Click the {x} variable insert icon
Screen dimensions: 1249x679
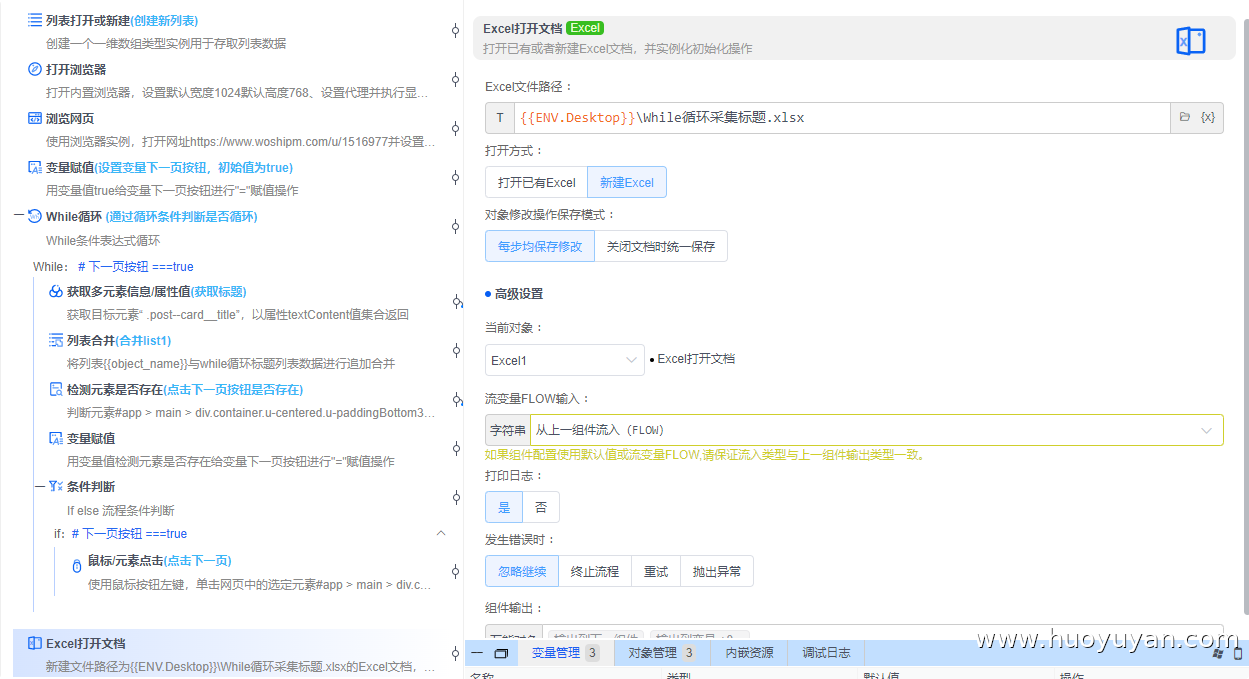pos(1208,117)
